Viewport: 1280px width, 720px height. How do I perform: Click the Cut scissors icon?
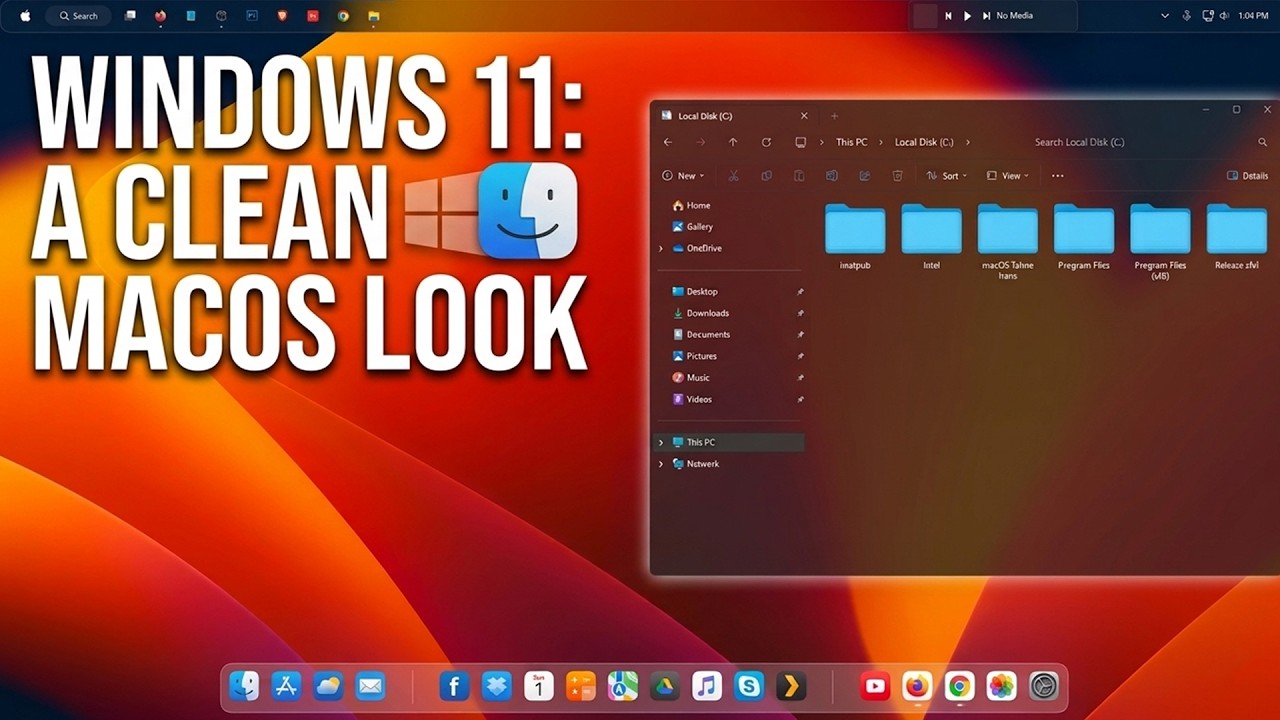(x=733, y=176)
